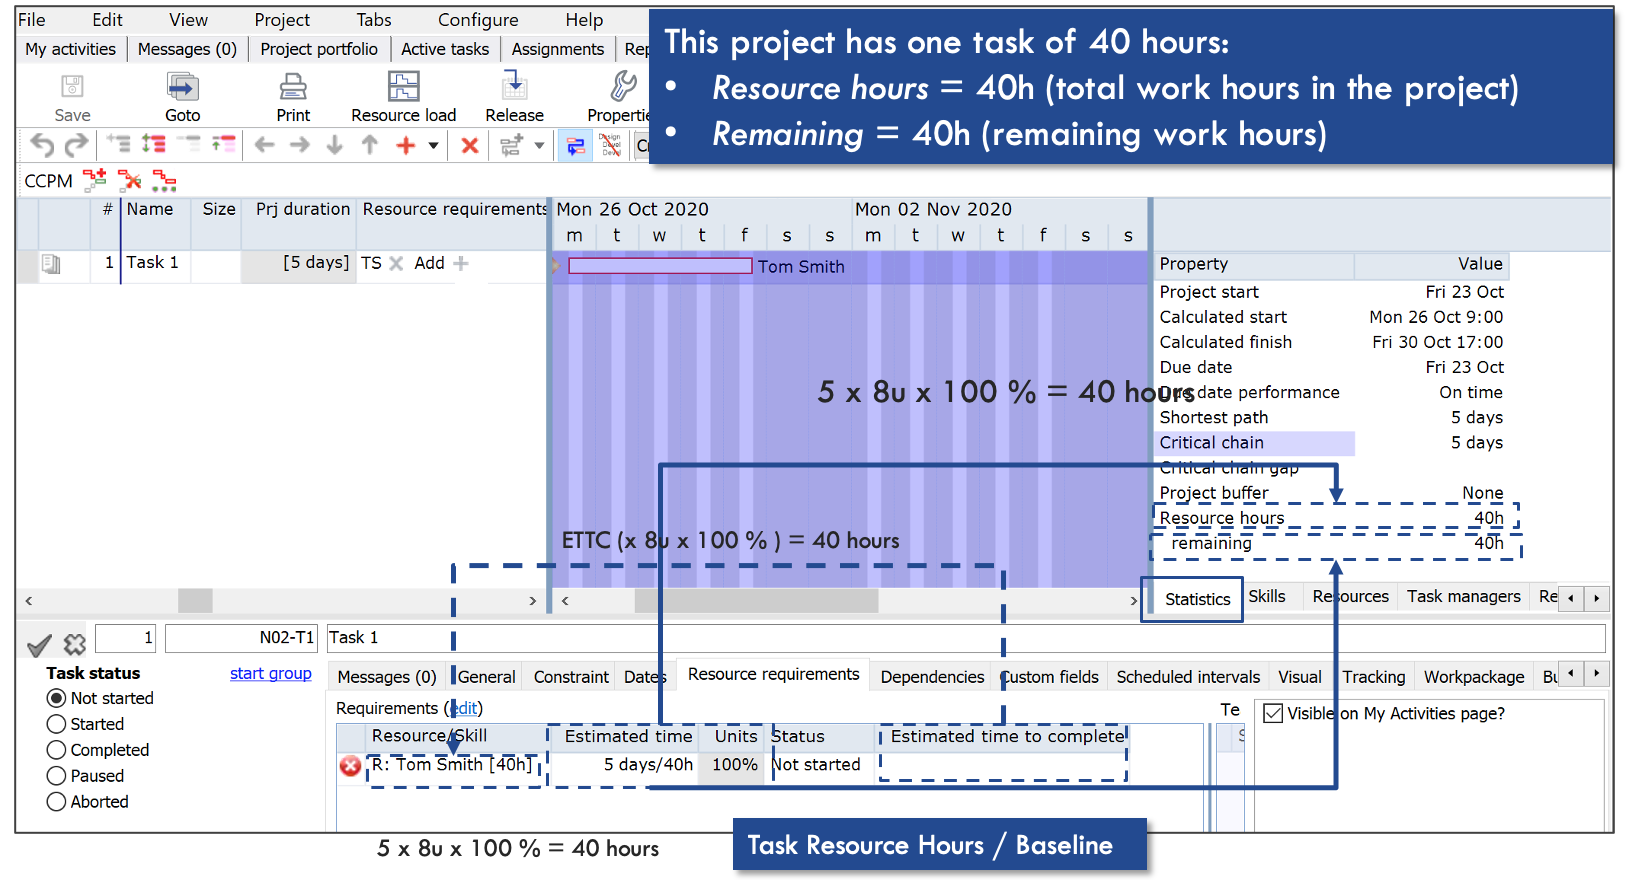Move task right with arrow icon

pyautogui.click(x=300, y=145)
